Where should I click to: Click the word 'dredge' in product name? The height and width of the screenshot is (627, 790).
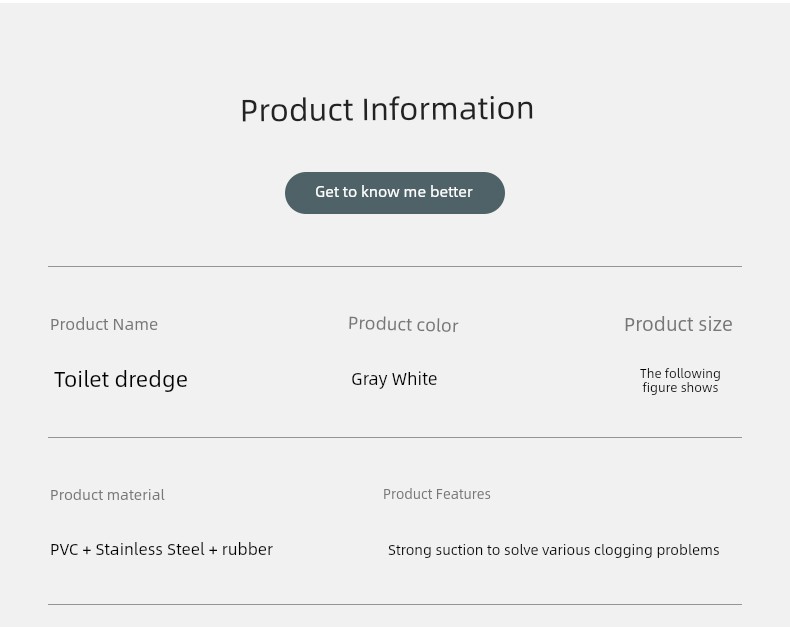[x=151, y=380]
